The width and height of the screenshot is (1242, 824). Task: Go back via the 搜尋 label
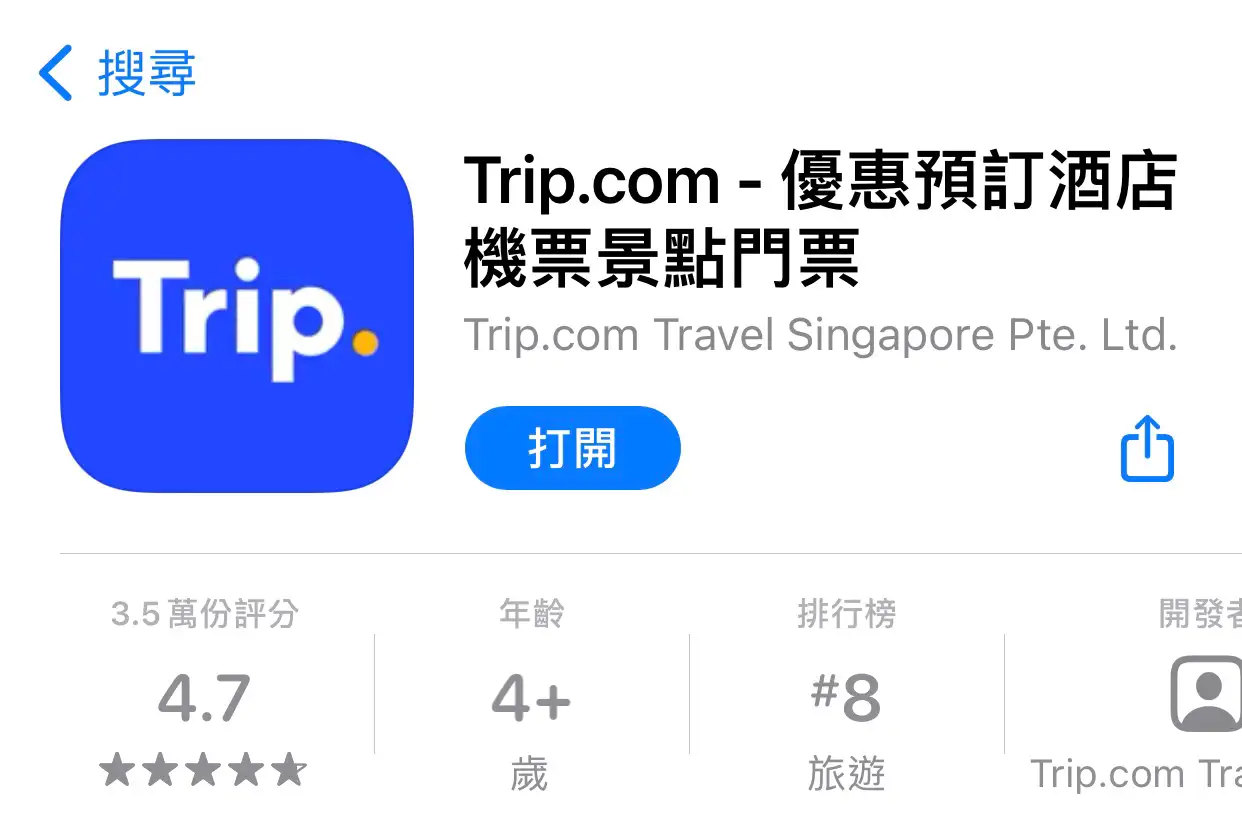pos(147,73)
